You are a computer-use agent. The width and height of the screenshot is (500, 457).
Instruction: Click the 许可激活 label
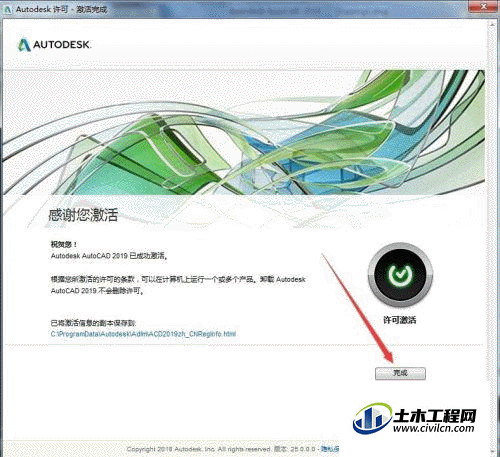400,320
